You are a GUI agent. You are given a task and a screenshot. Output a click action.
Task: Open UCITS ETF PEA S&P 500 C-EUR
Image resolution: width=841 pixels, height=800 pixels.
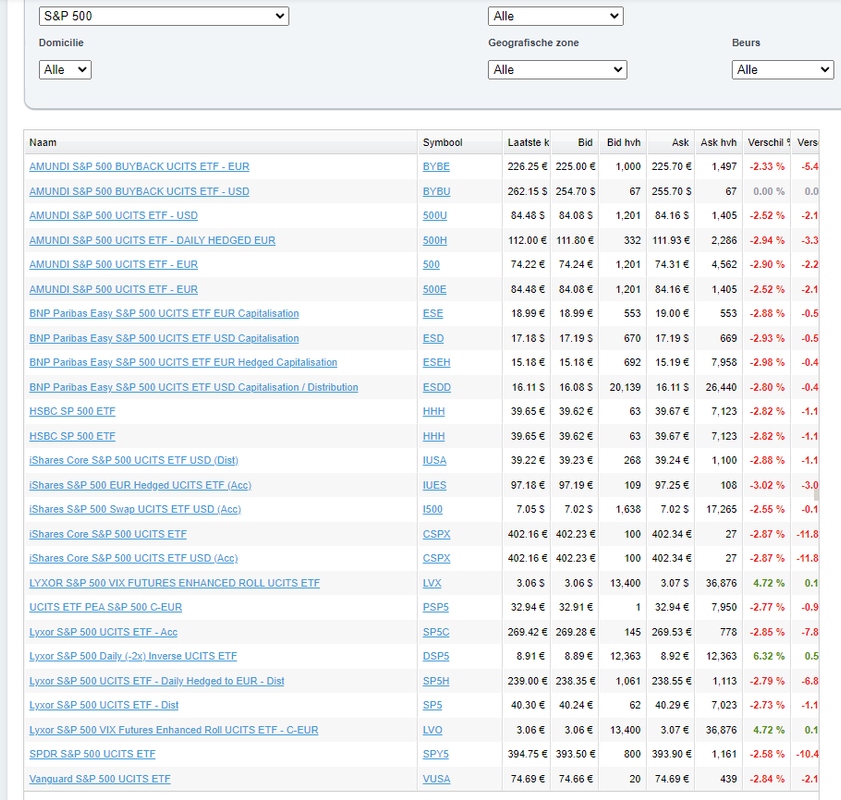[106, 607]
